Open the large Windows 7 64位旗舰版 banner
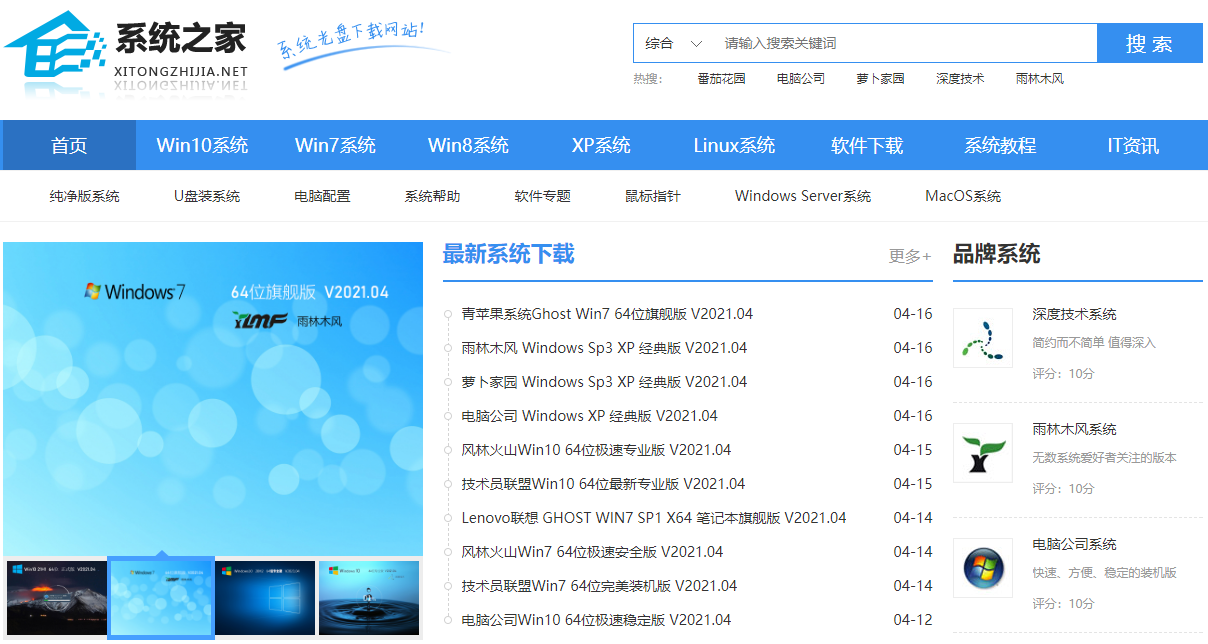 (x=213, y=398)
